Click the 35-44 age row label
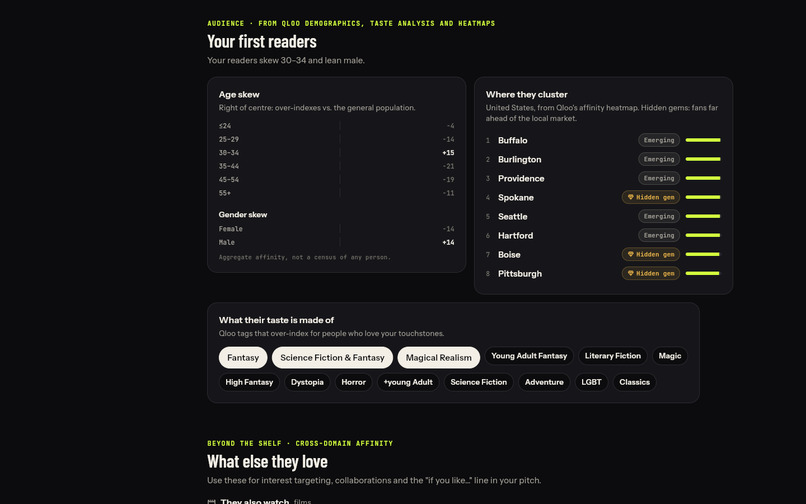 [229, 166]
